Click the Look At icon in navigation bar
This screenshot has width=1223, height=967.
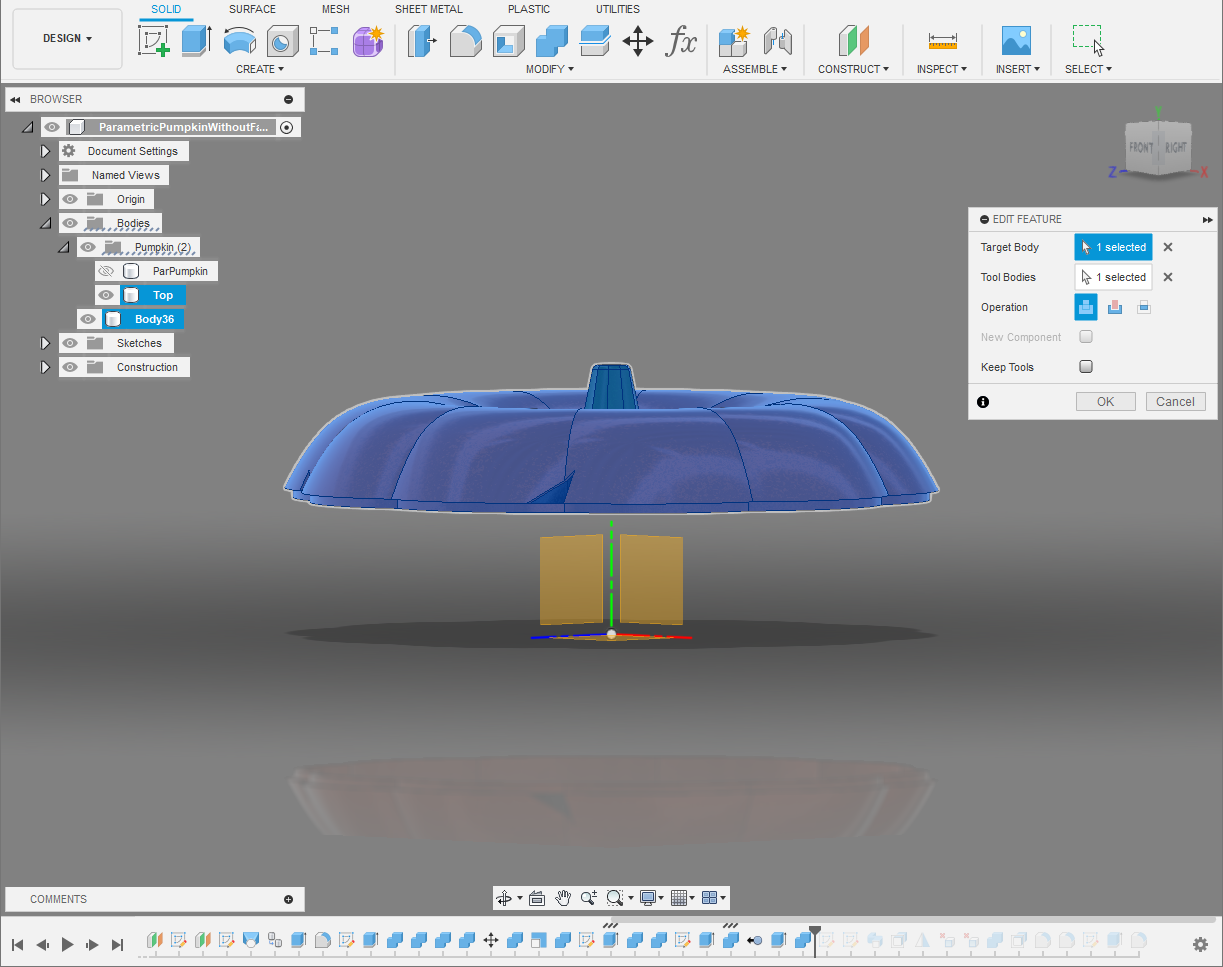pyautogui.click(x=536, y=898)
